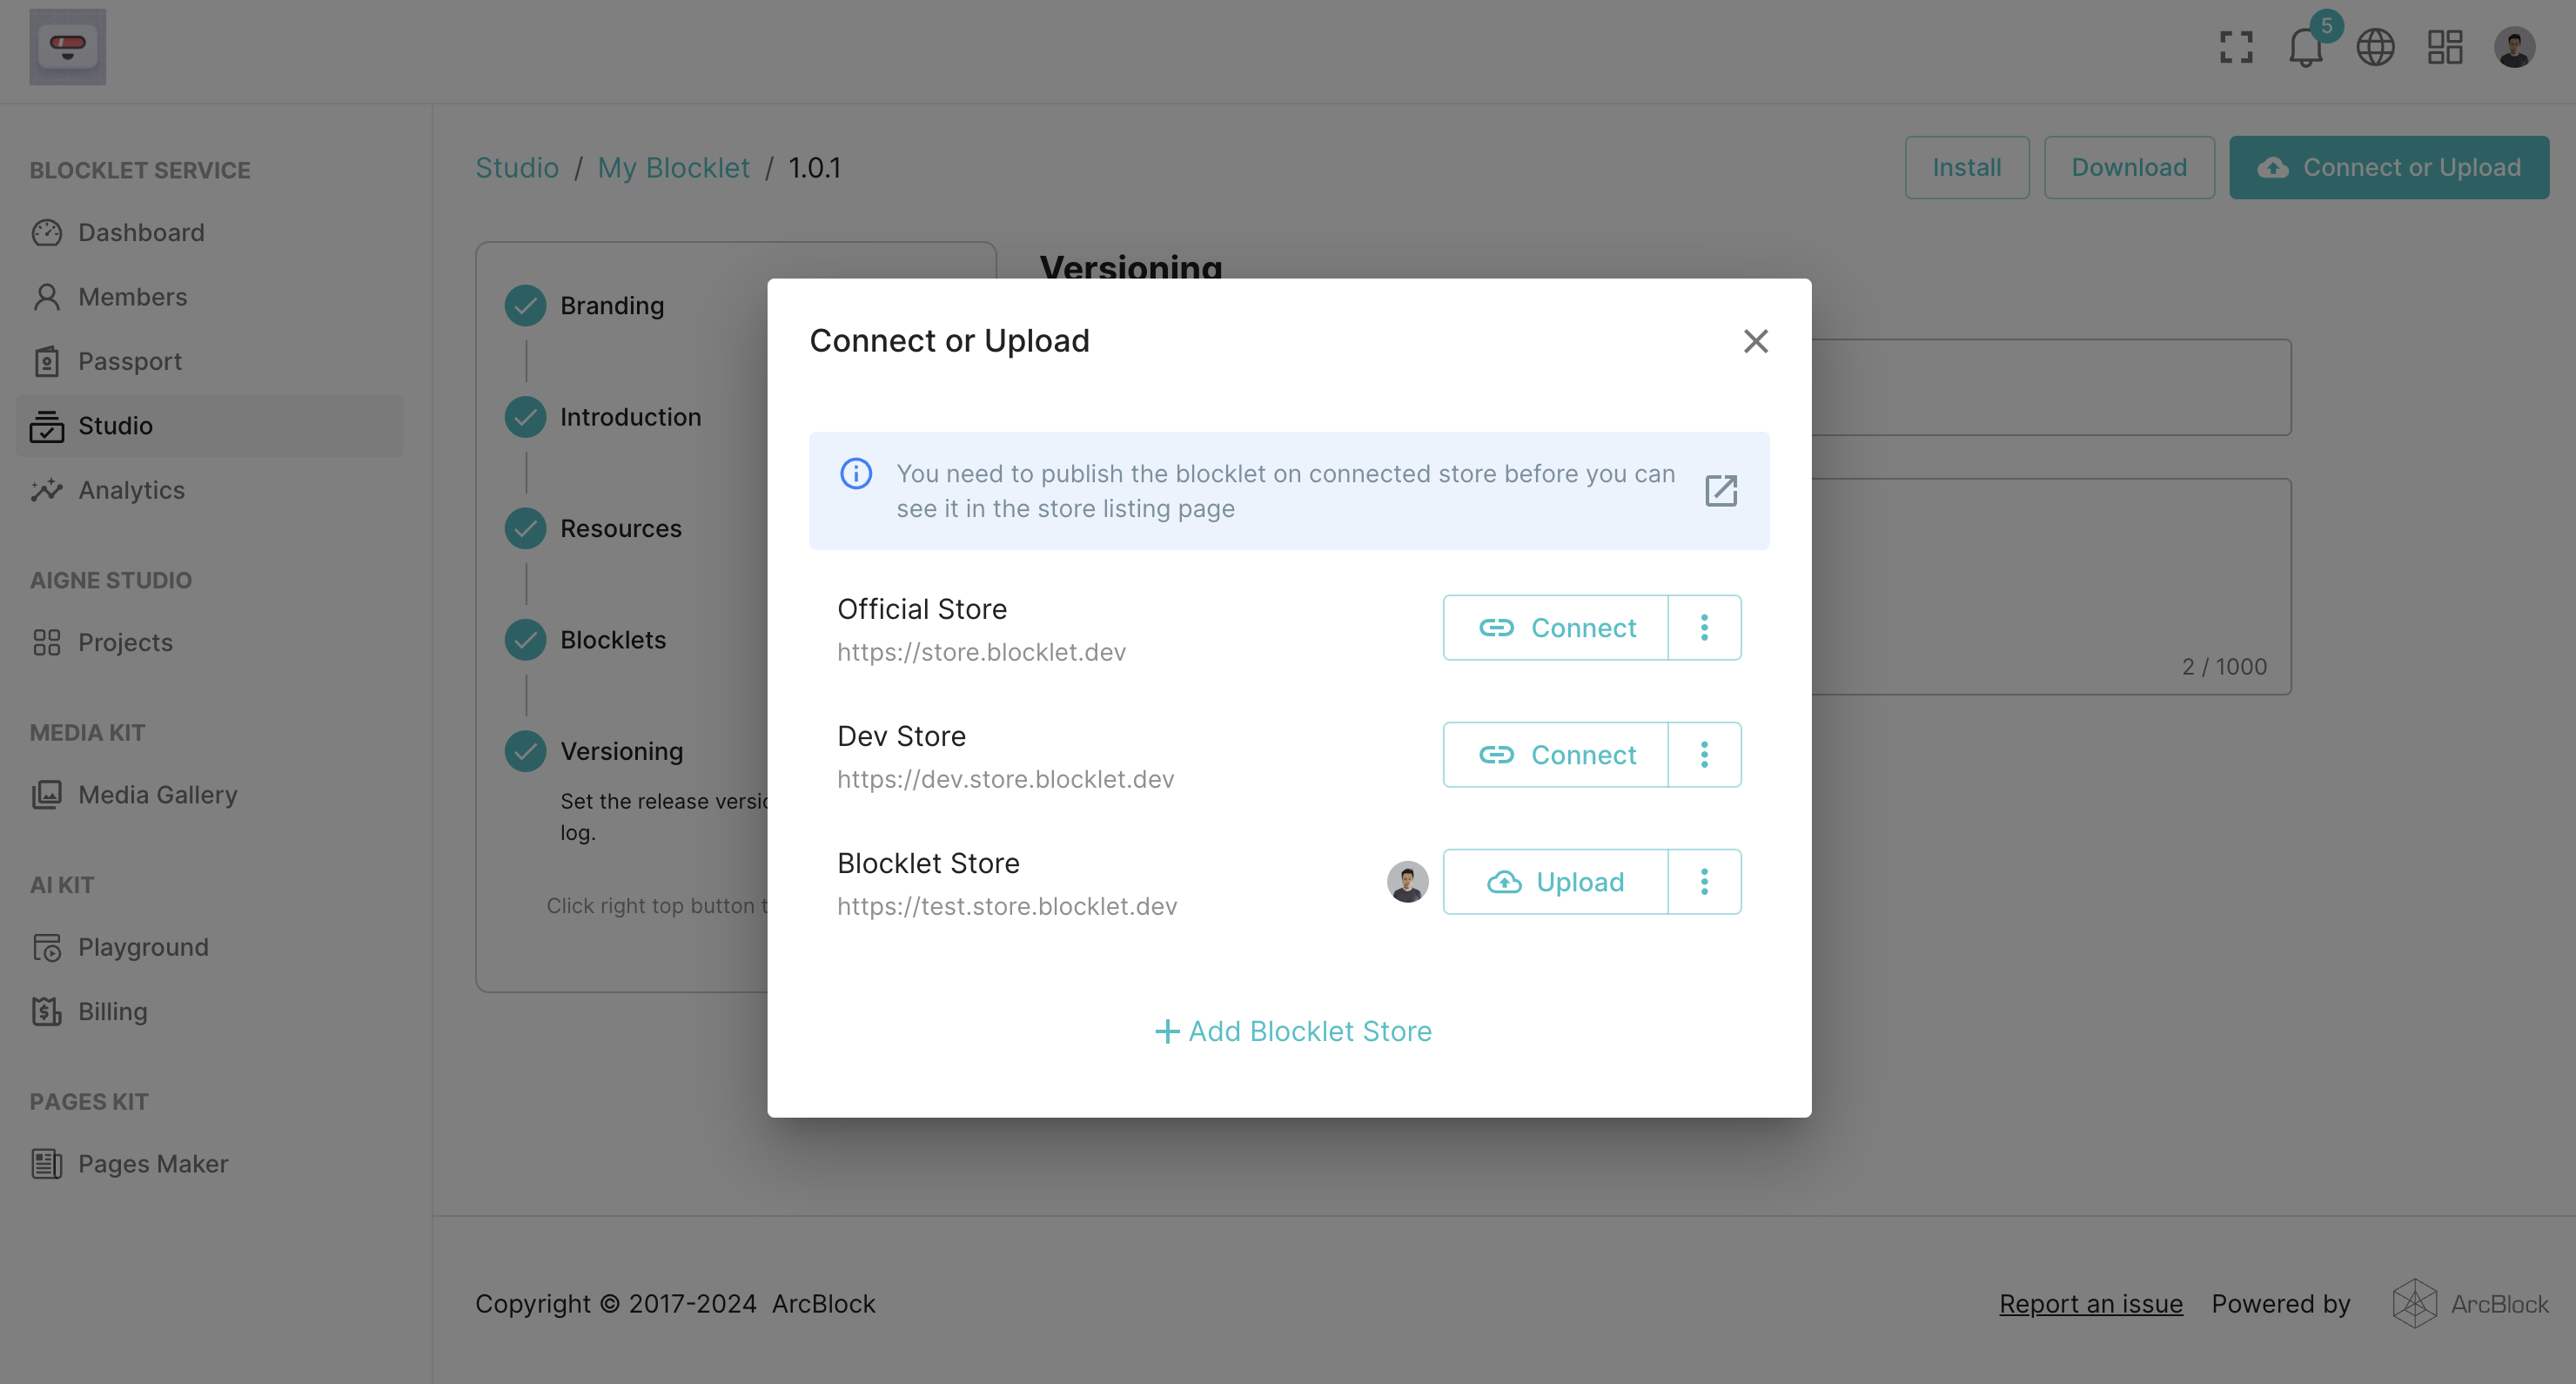Click the Versioning step checkmark icon
This screenshot has height=1384, width=2576.
click(525, 752)
